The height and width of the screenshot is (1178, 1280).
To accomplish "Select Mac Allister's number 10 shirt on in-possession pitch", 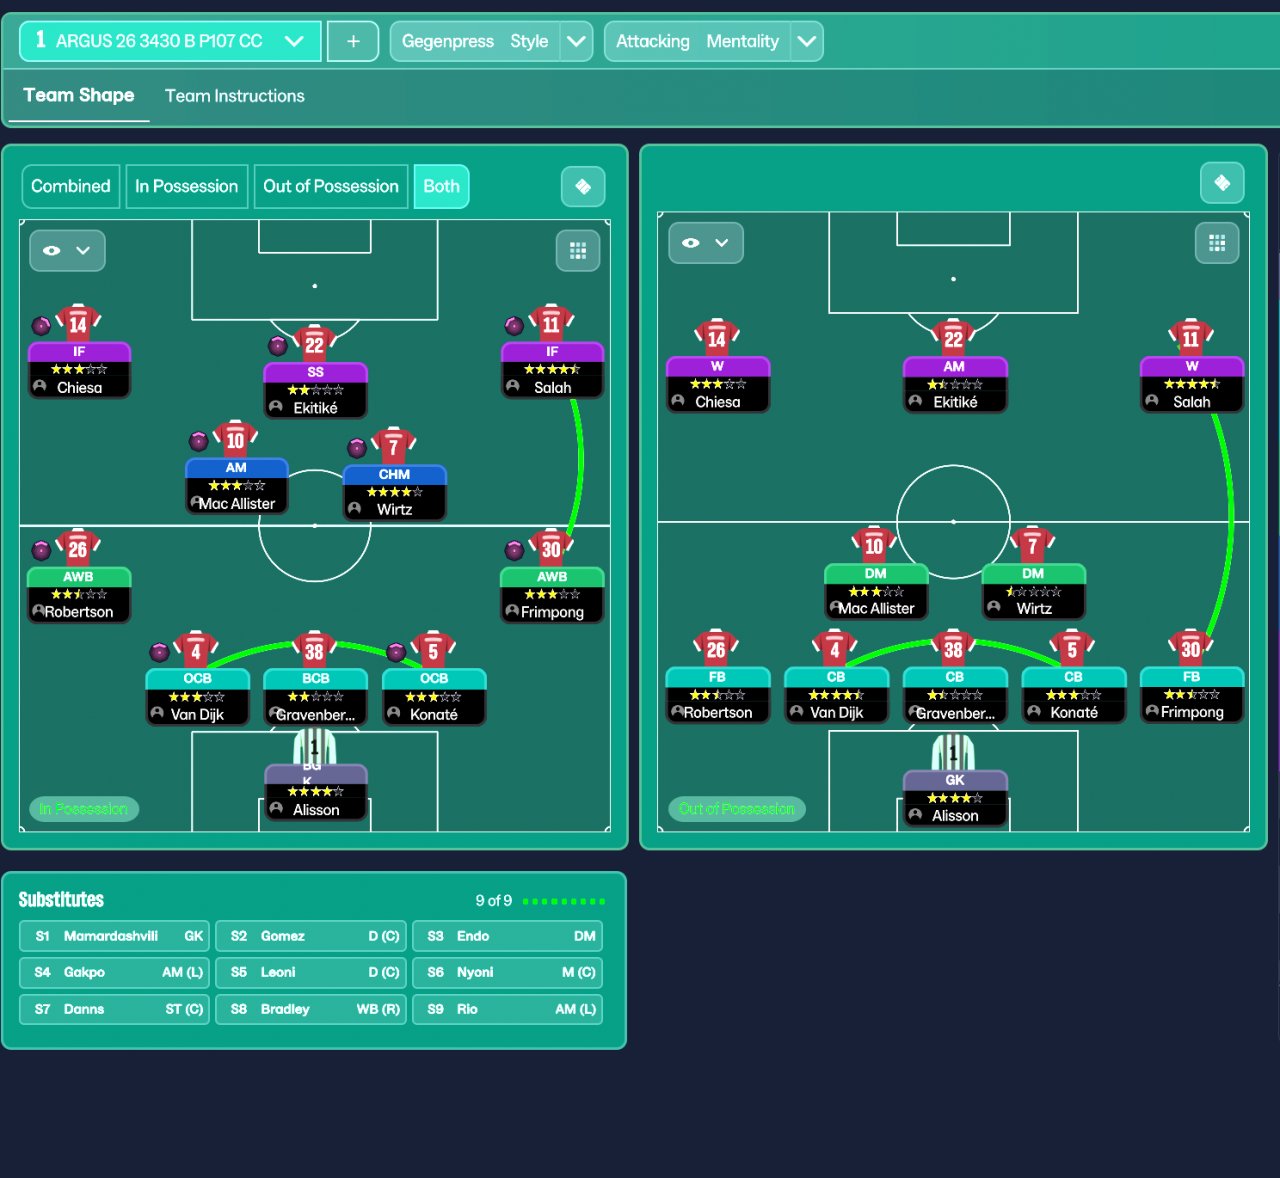I will click(235, 439).
